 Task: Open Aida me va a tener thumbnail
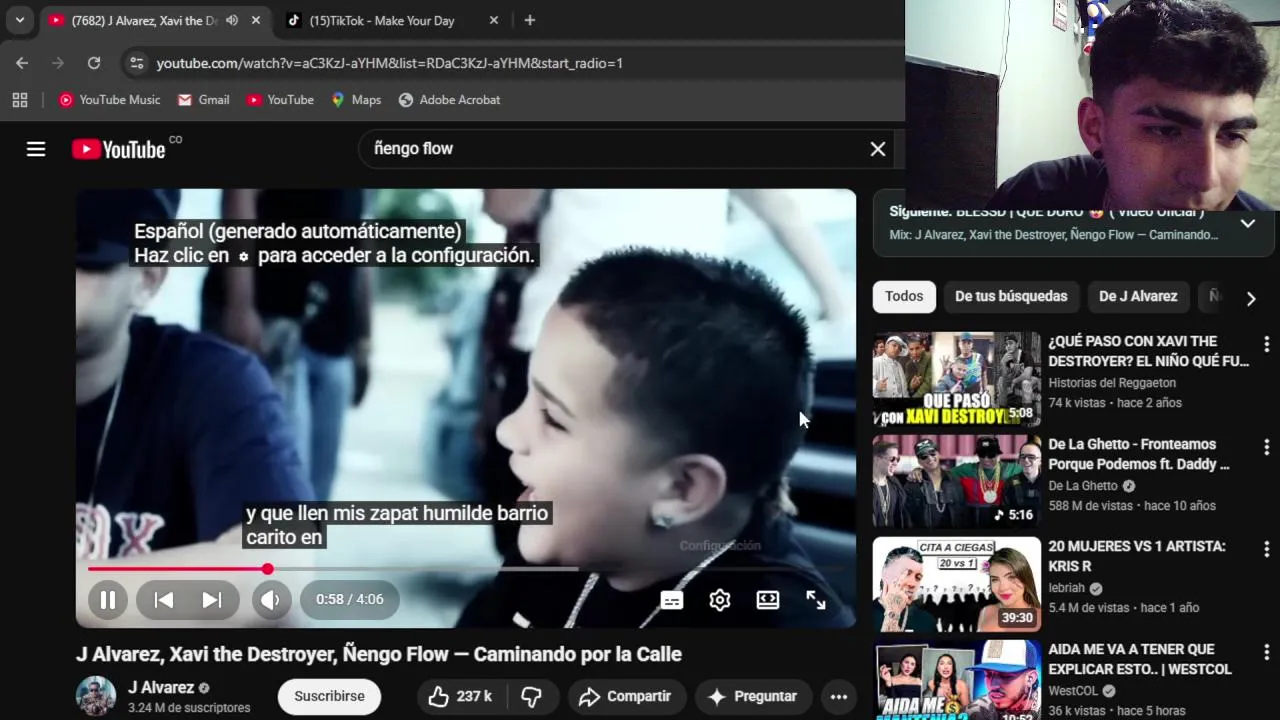tap(956, 680)
